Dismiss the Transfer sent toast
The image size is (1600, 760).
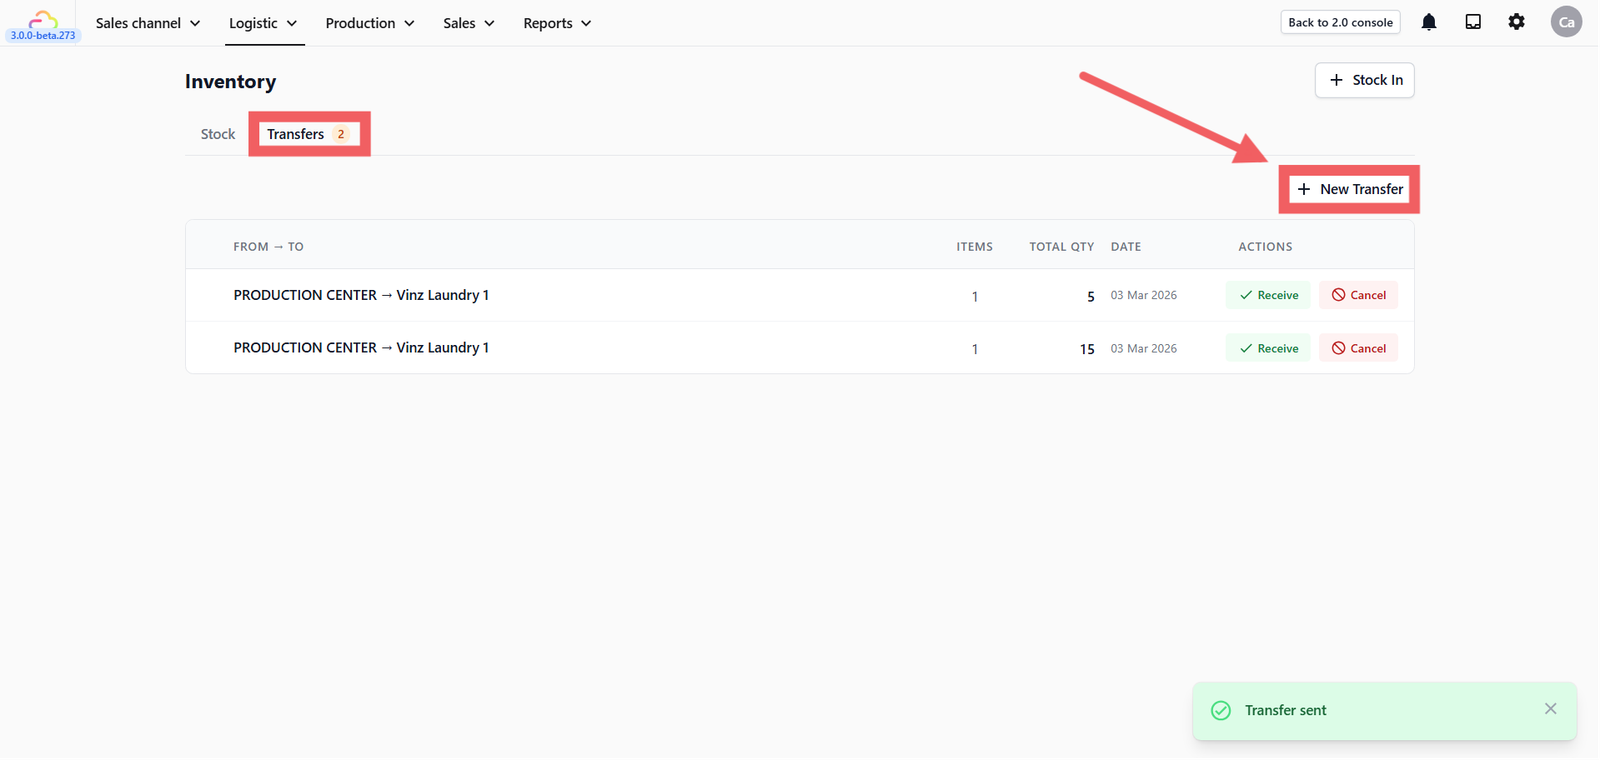click(x=1550, y=709)
